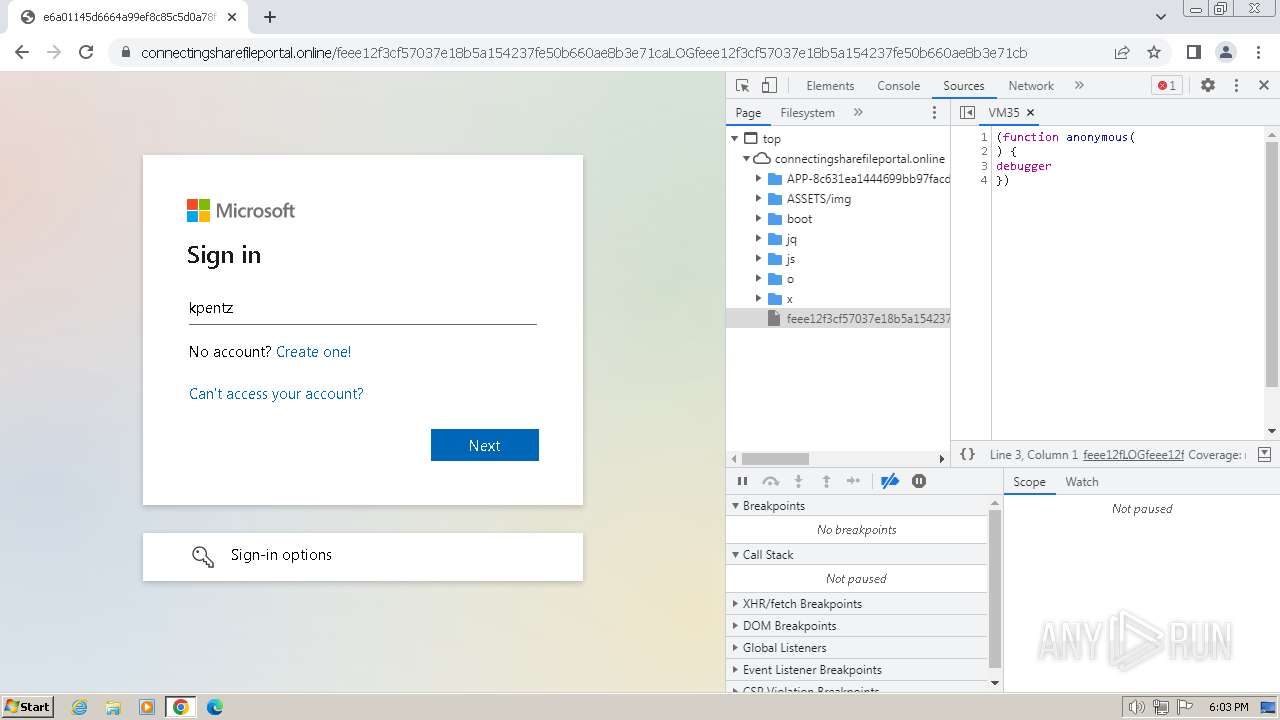
Task: Click the share page icon in address bar
Action: pyautogui.click(x=1122, y=52)
